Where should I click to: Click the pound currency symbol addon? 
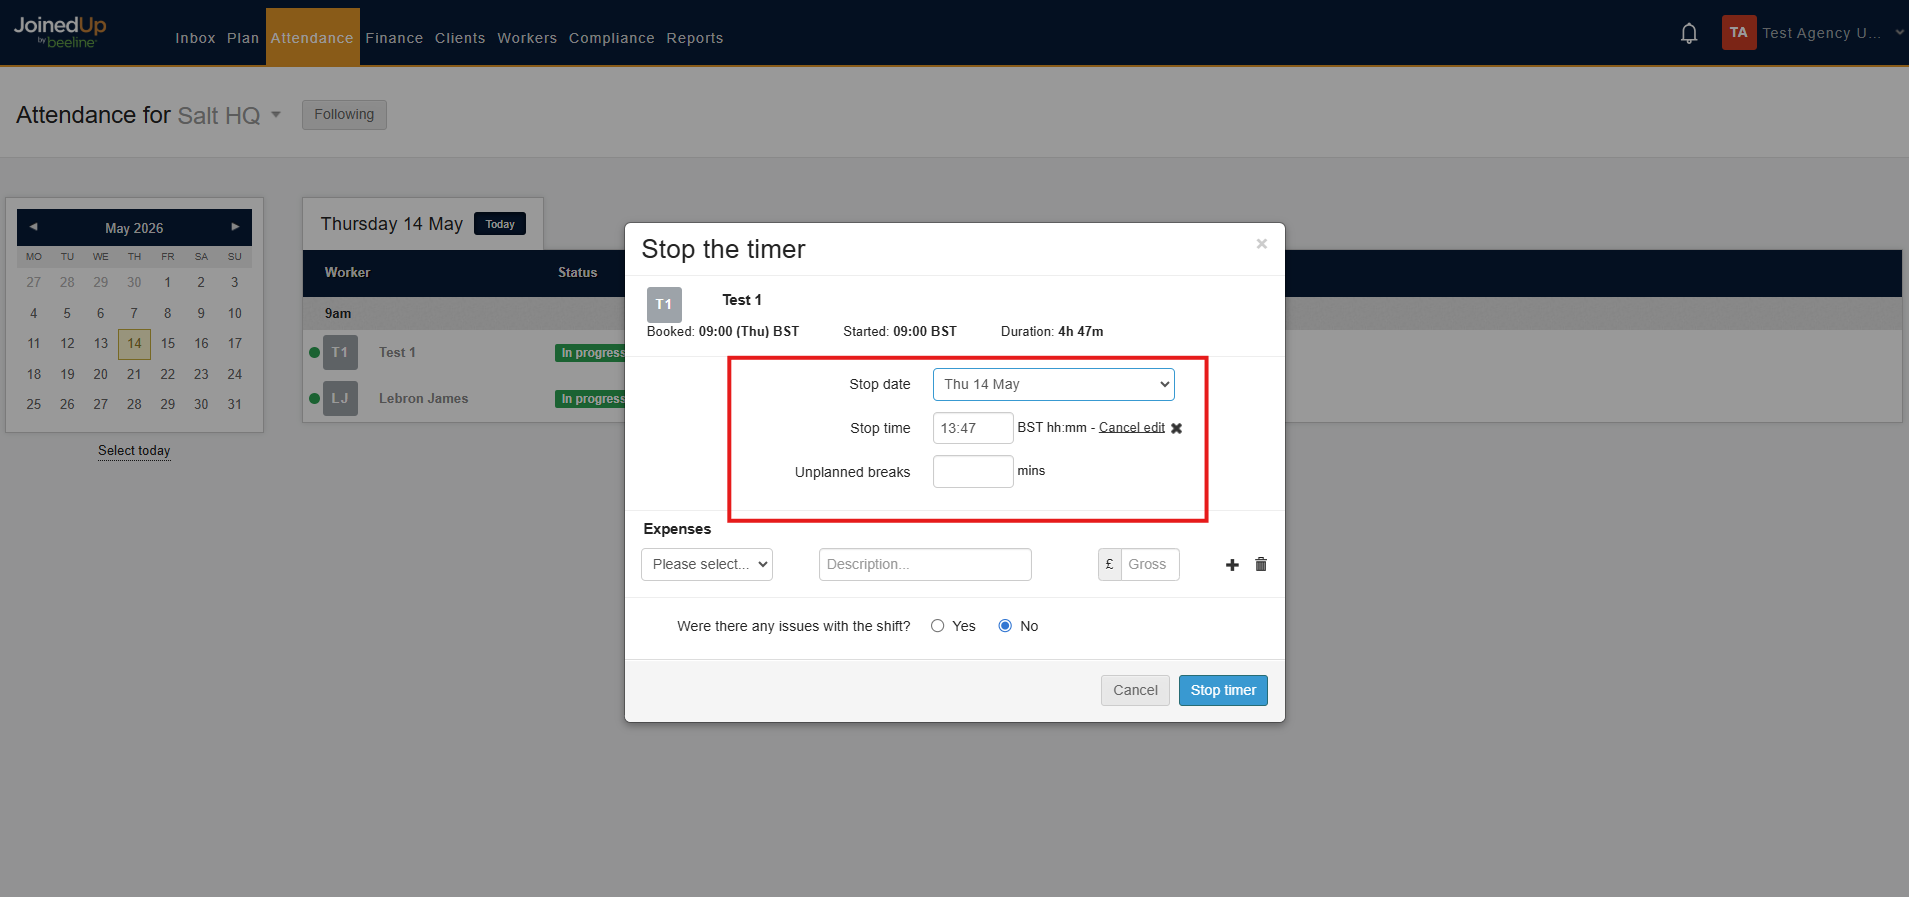[1109, 564]
